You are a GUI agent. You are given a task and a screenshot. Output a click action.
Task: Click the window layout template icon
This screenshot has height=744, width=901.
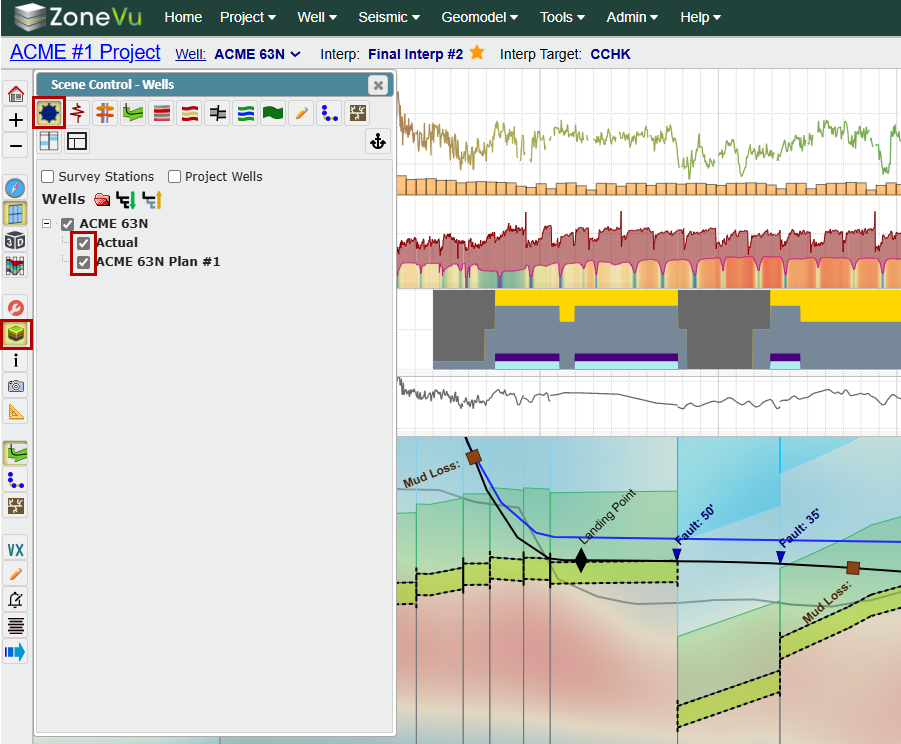[x=77, y=141]
